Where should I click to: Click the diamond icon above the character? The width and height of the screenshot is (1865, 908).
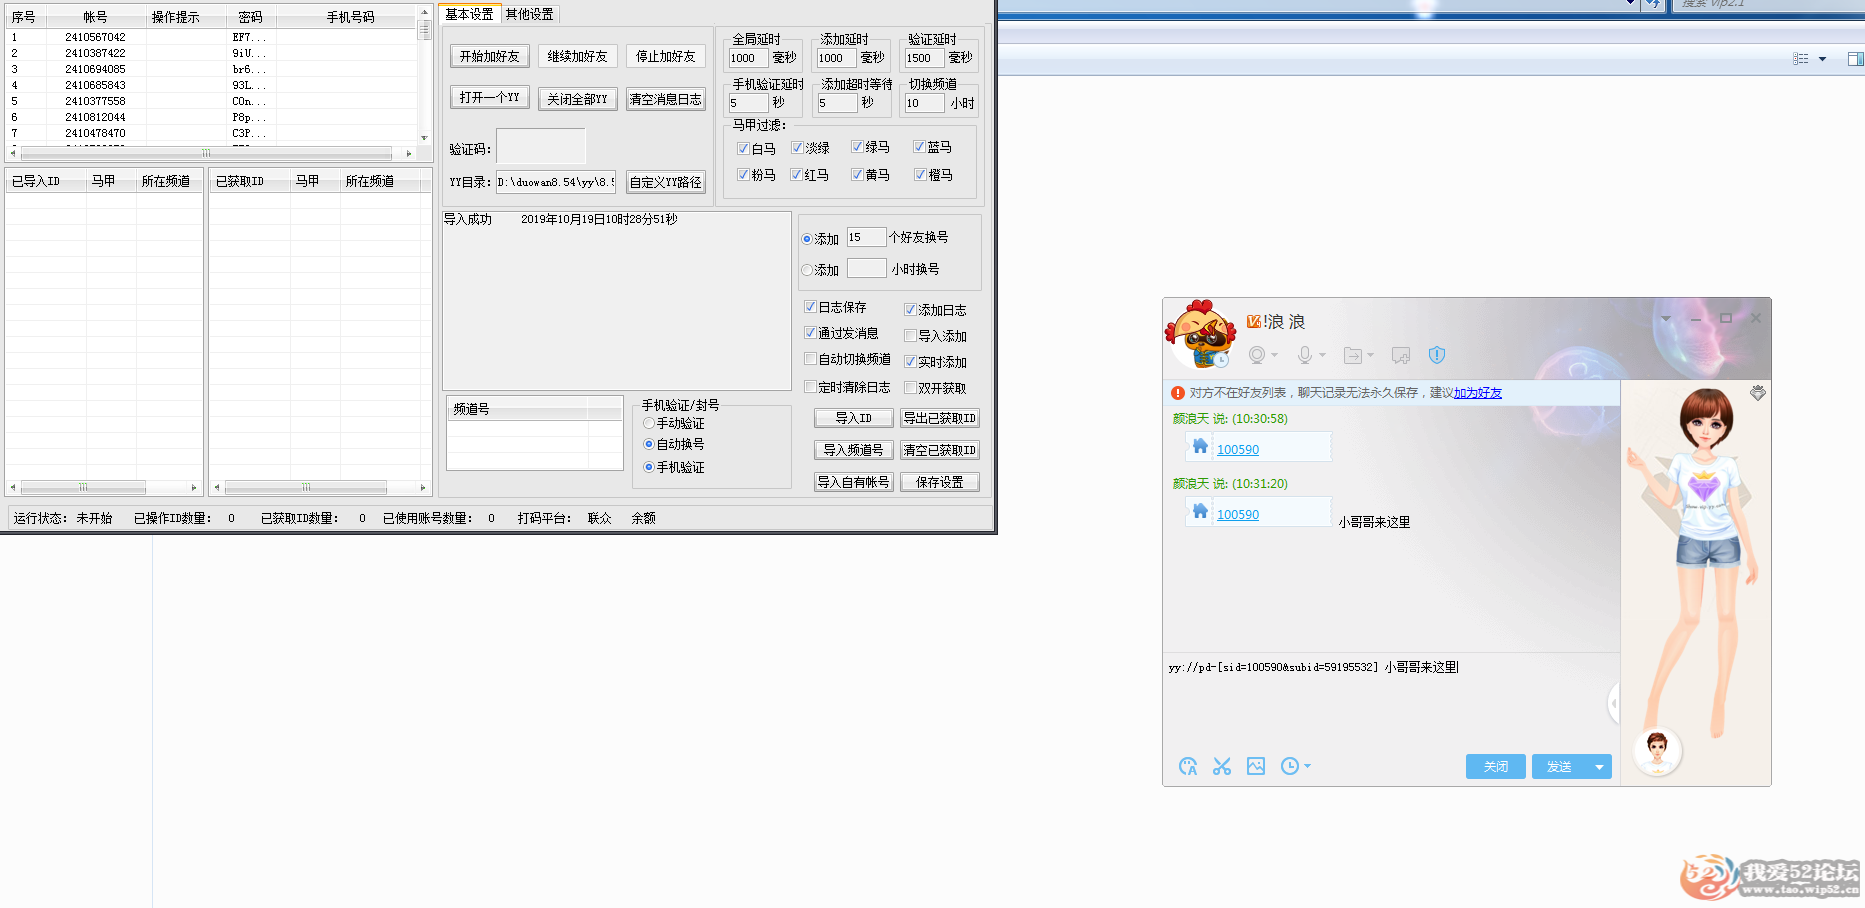tap(1757, 393)
